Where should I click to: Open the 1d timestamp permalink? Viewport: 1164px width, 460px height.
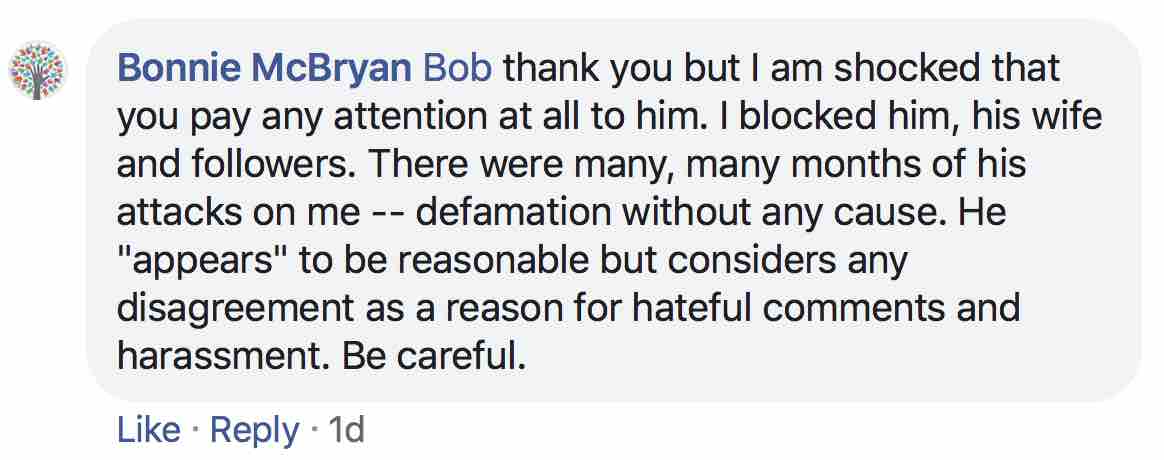click(346, 430)
